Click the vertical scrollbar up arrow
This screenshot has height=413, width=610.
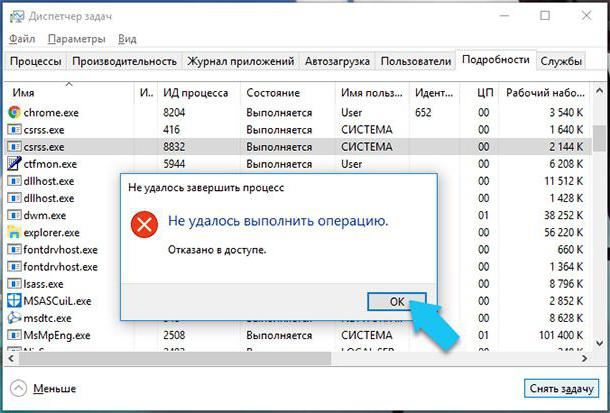[x=599, y=92]
